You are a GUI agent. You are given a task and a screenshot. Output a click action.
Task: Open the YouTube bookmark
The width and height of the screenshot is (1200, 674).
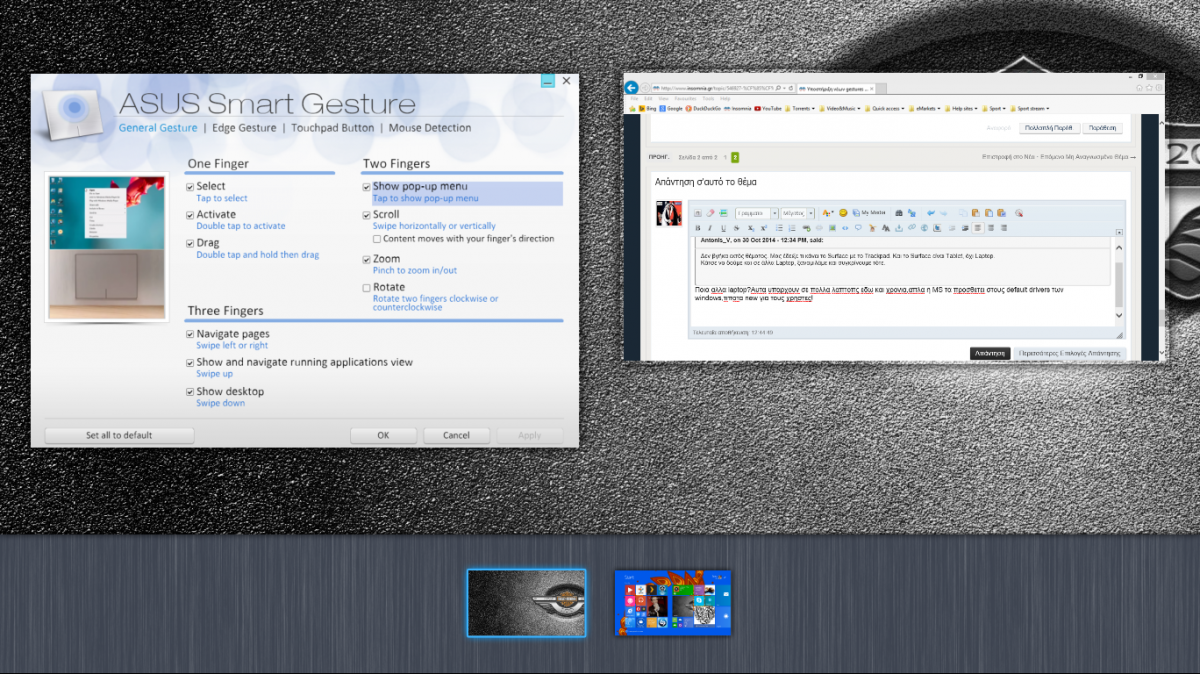point(768,108)
